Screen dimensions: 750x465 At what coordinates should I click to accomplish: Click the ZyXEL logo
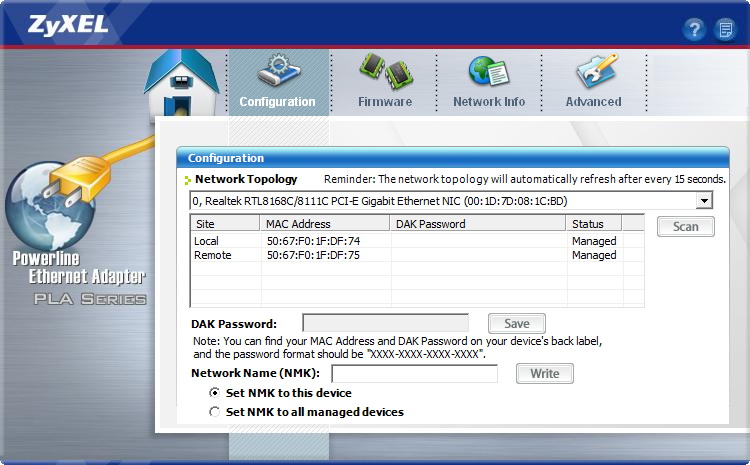point(57,23)
